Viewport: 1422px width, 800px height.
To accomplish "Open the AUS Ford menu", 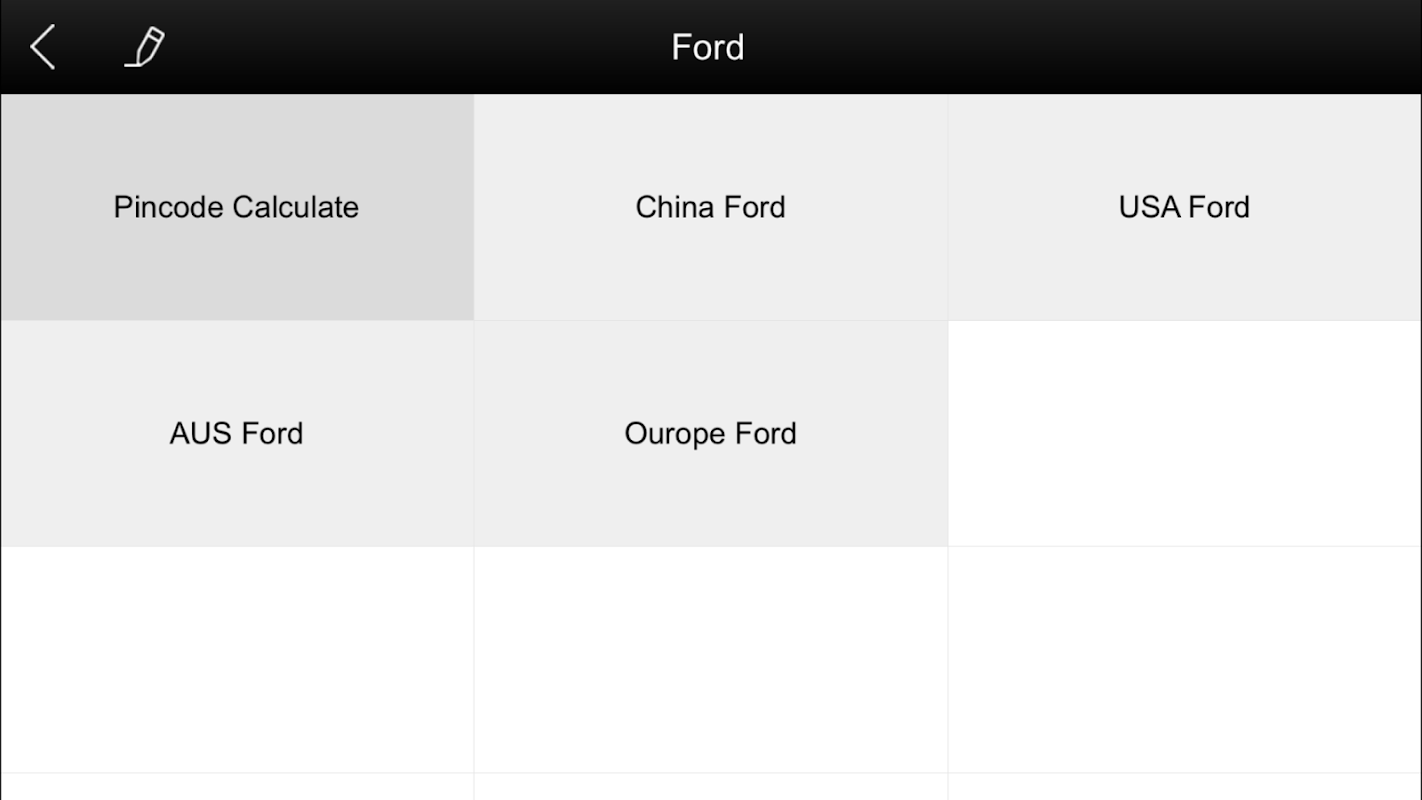I will click(236, 433).
